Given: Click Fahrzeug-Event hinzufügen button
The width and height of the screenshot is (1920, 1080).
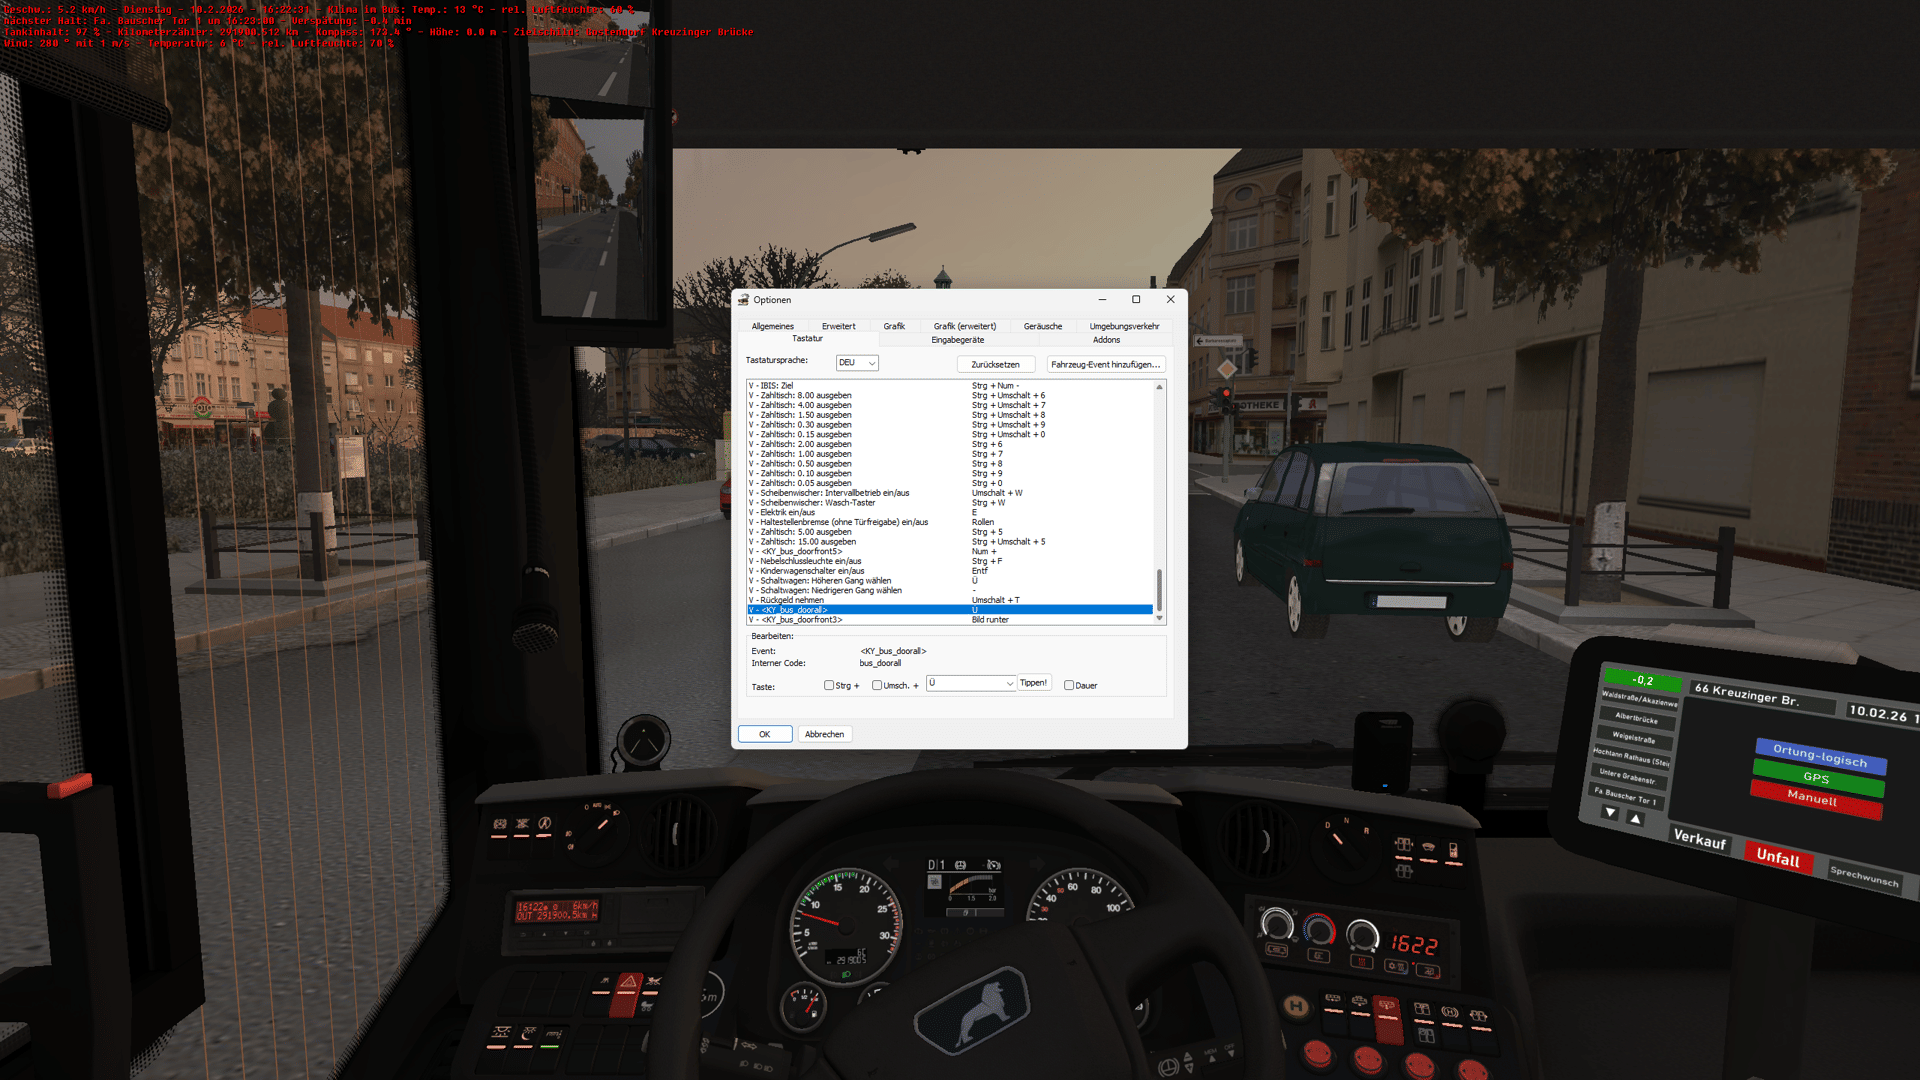Looking at the screenshot, I should point(1105,365).
